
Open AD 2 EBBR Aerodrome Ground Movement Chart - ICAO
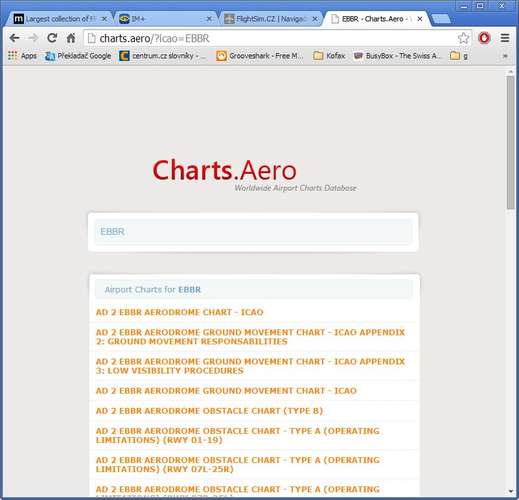tap(226, 391)
